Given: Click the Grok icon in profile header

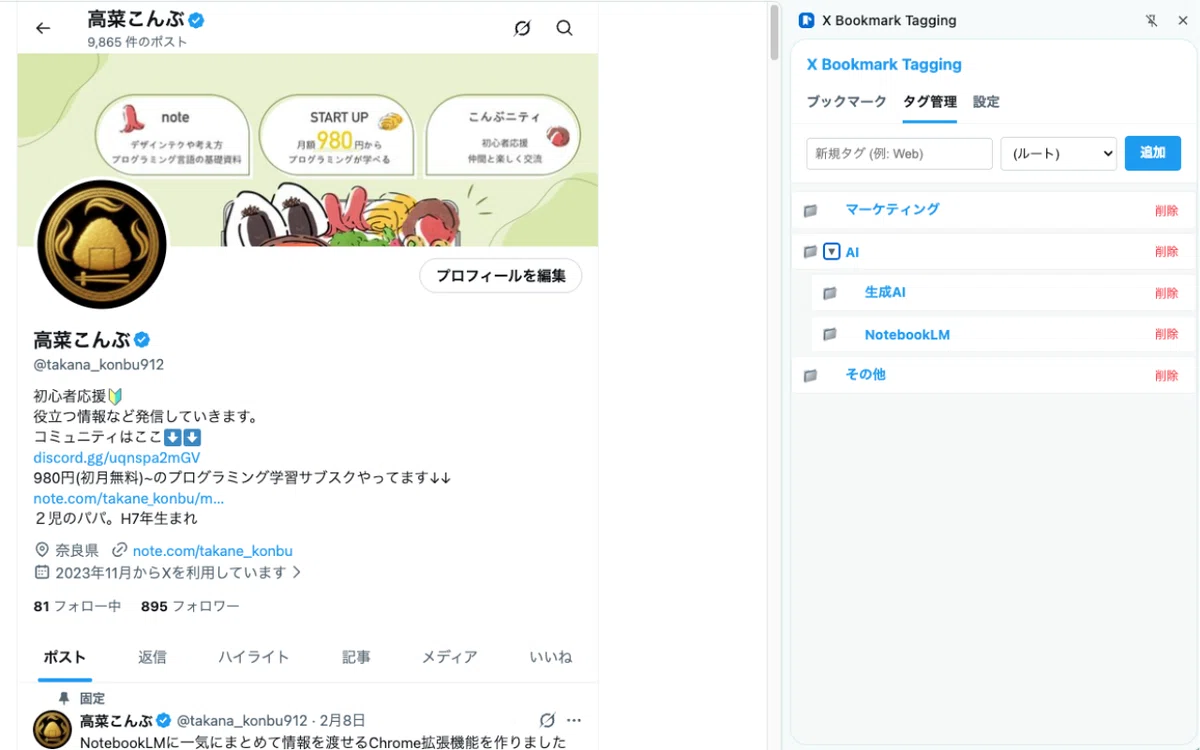Looking at the screenshot, I should tap(522, 28).
